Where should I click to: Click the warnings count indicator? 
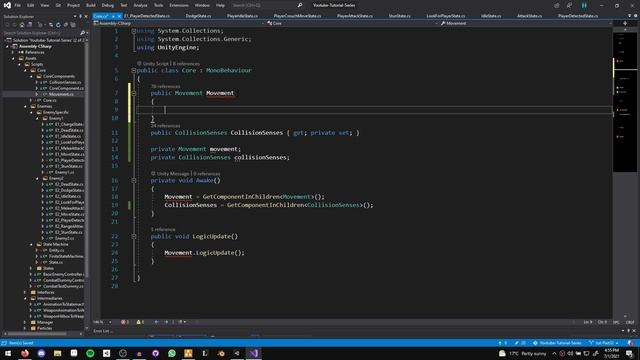pos(140,322)
